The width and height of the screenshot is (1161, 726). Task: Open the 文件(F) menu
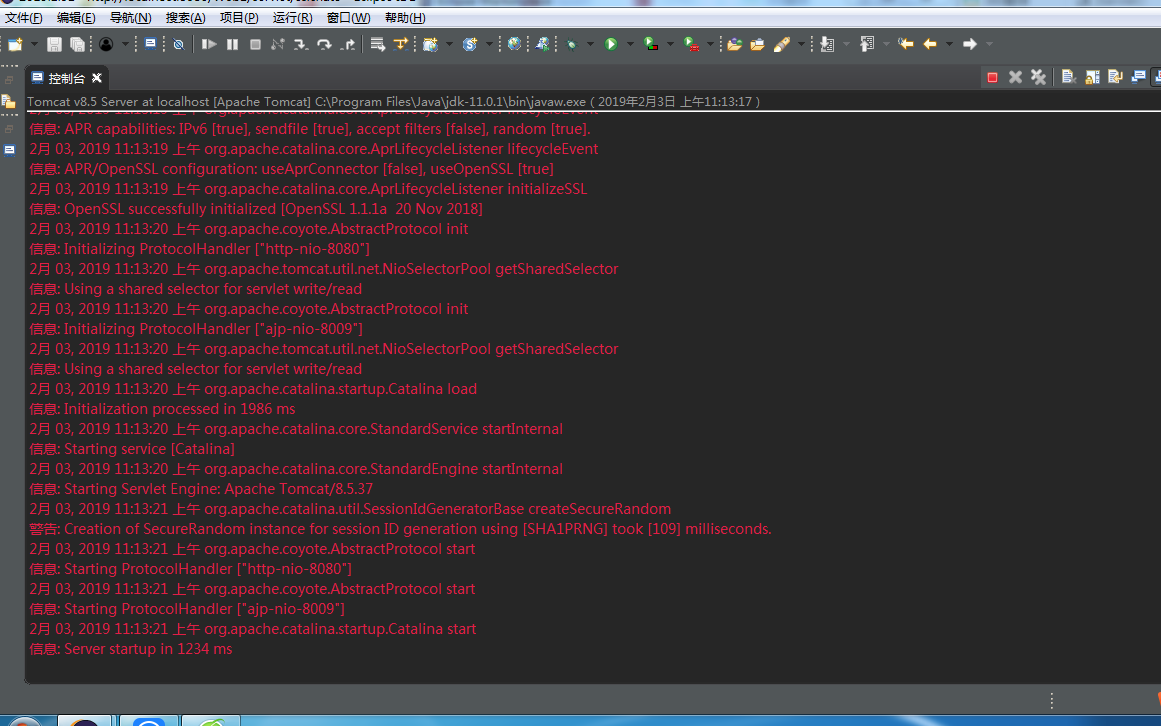[x=24, y=18]
